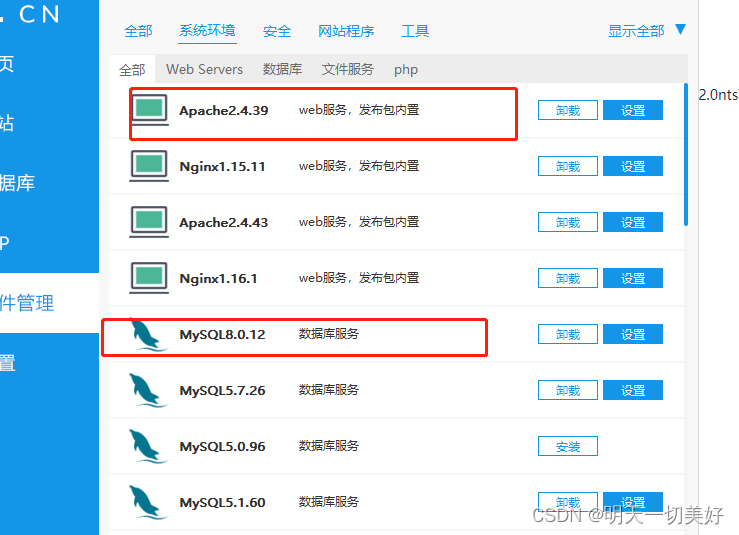
Task: Click web服务 description of Nginx1.16.1
Action: pos(359,278)
